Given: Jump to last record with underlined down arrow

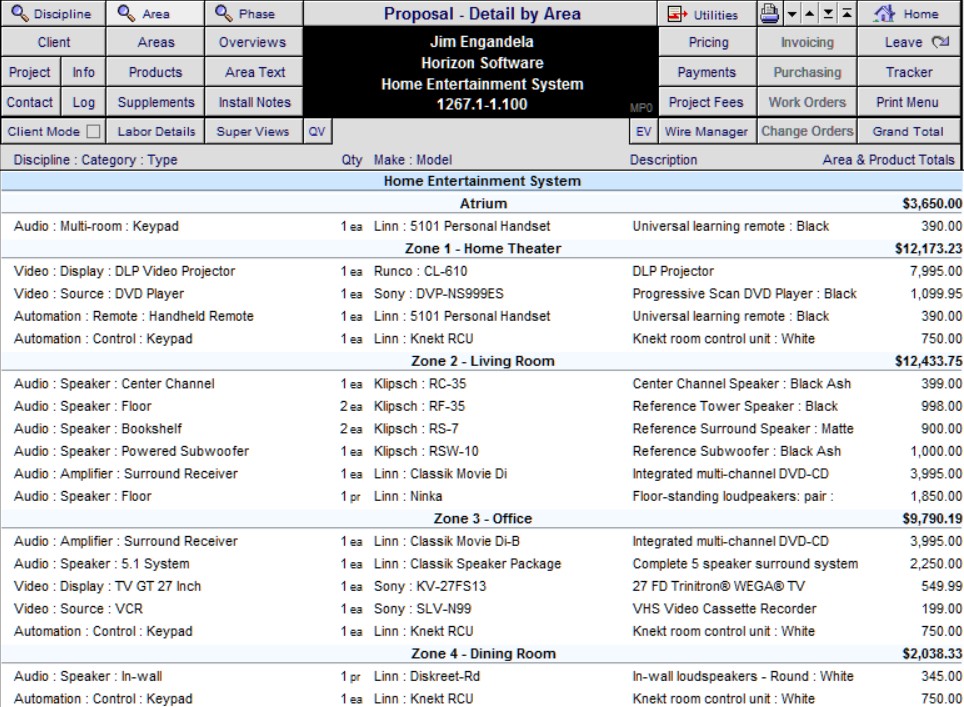Looking at the screenshot, I should pos(829,14).
